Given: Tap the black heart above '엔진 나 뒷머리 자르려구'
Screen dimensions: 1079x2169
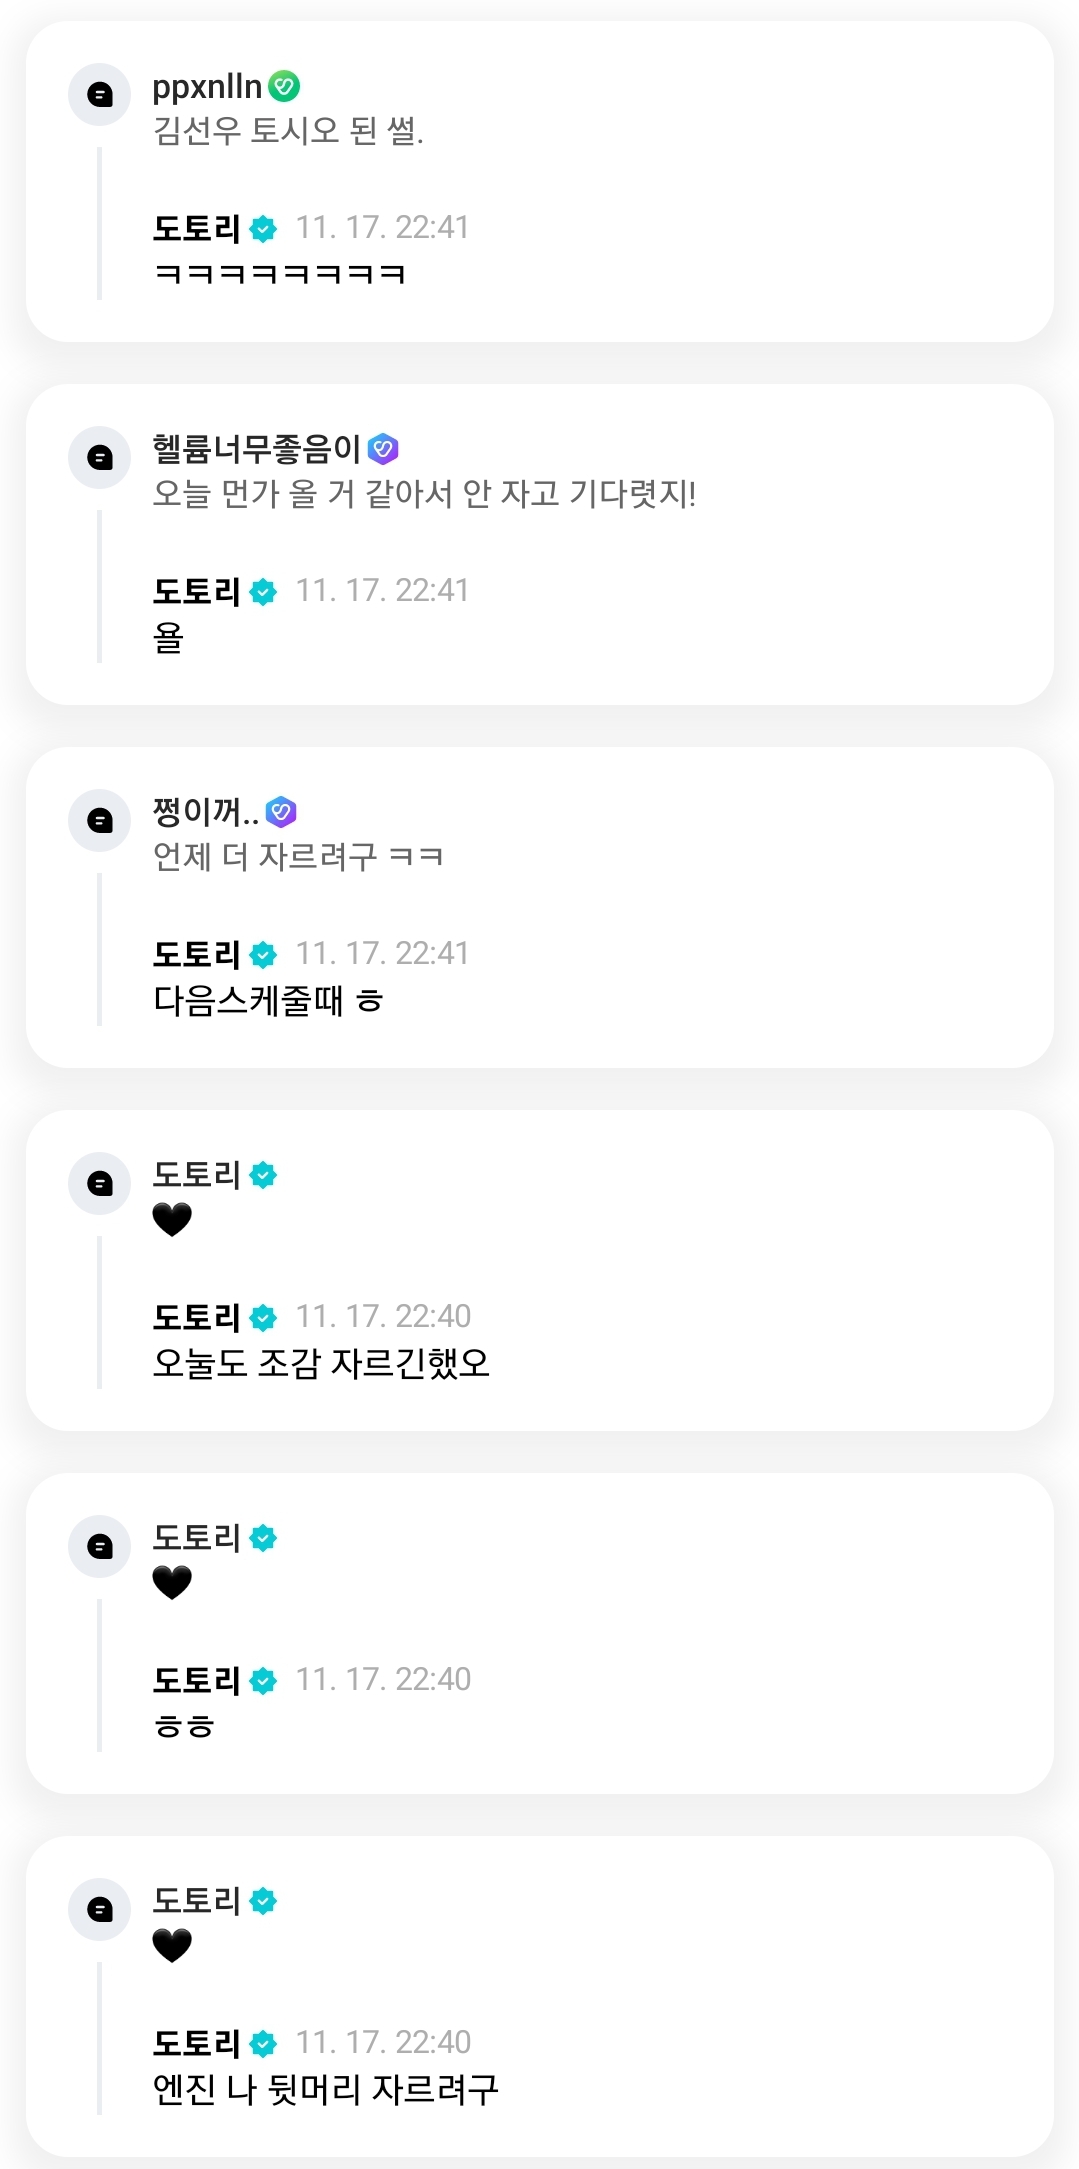Looking at the screenshot, I should pos(172,1946).
